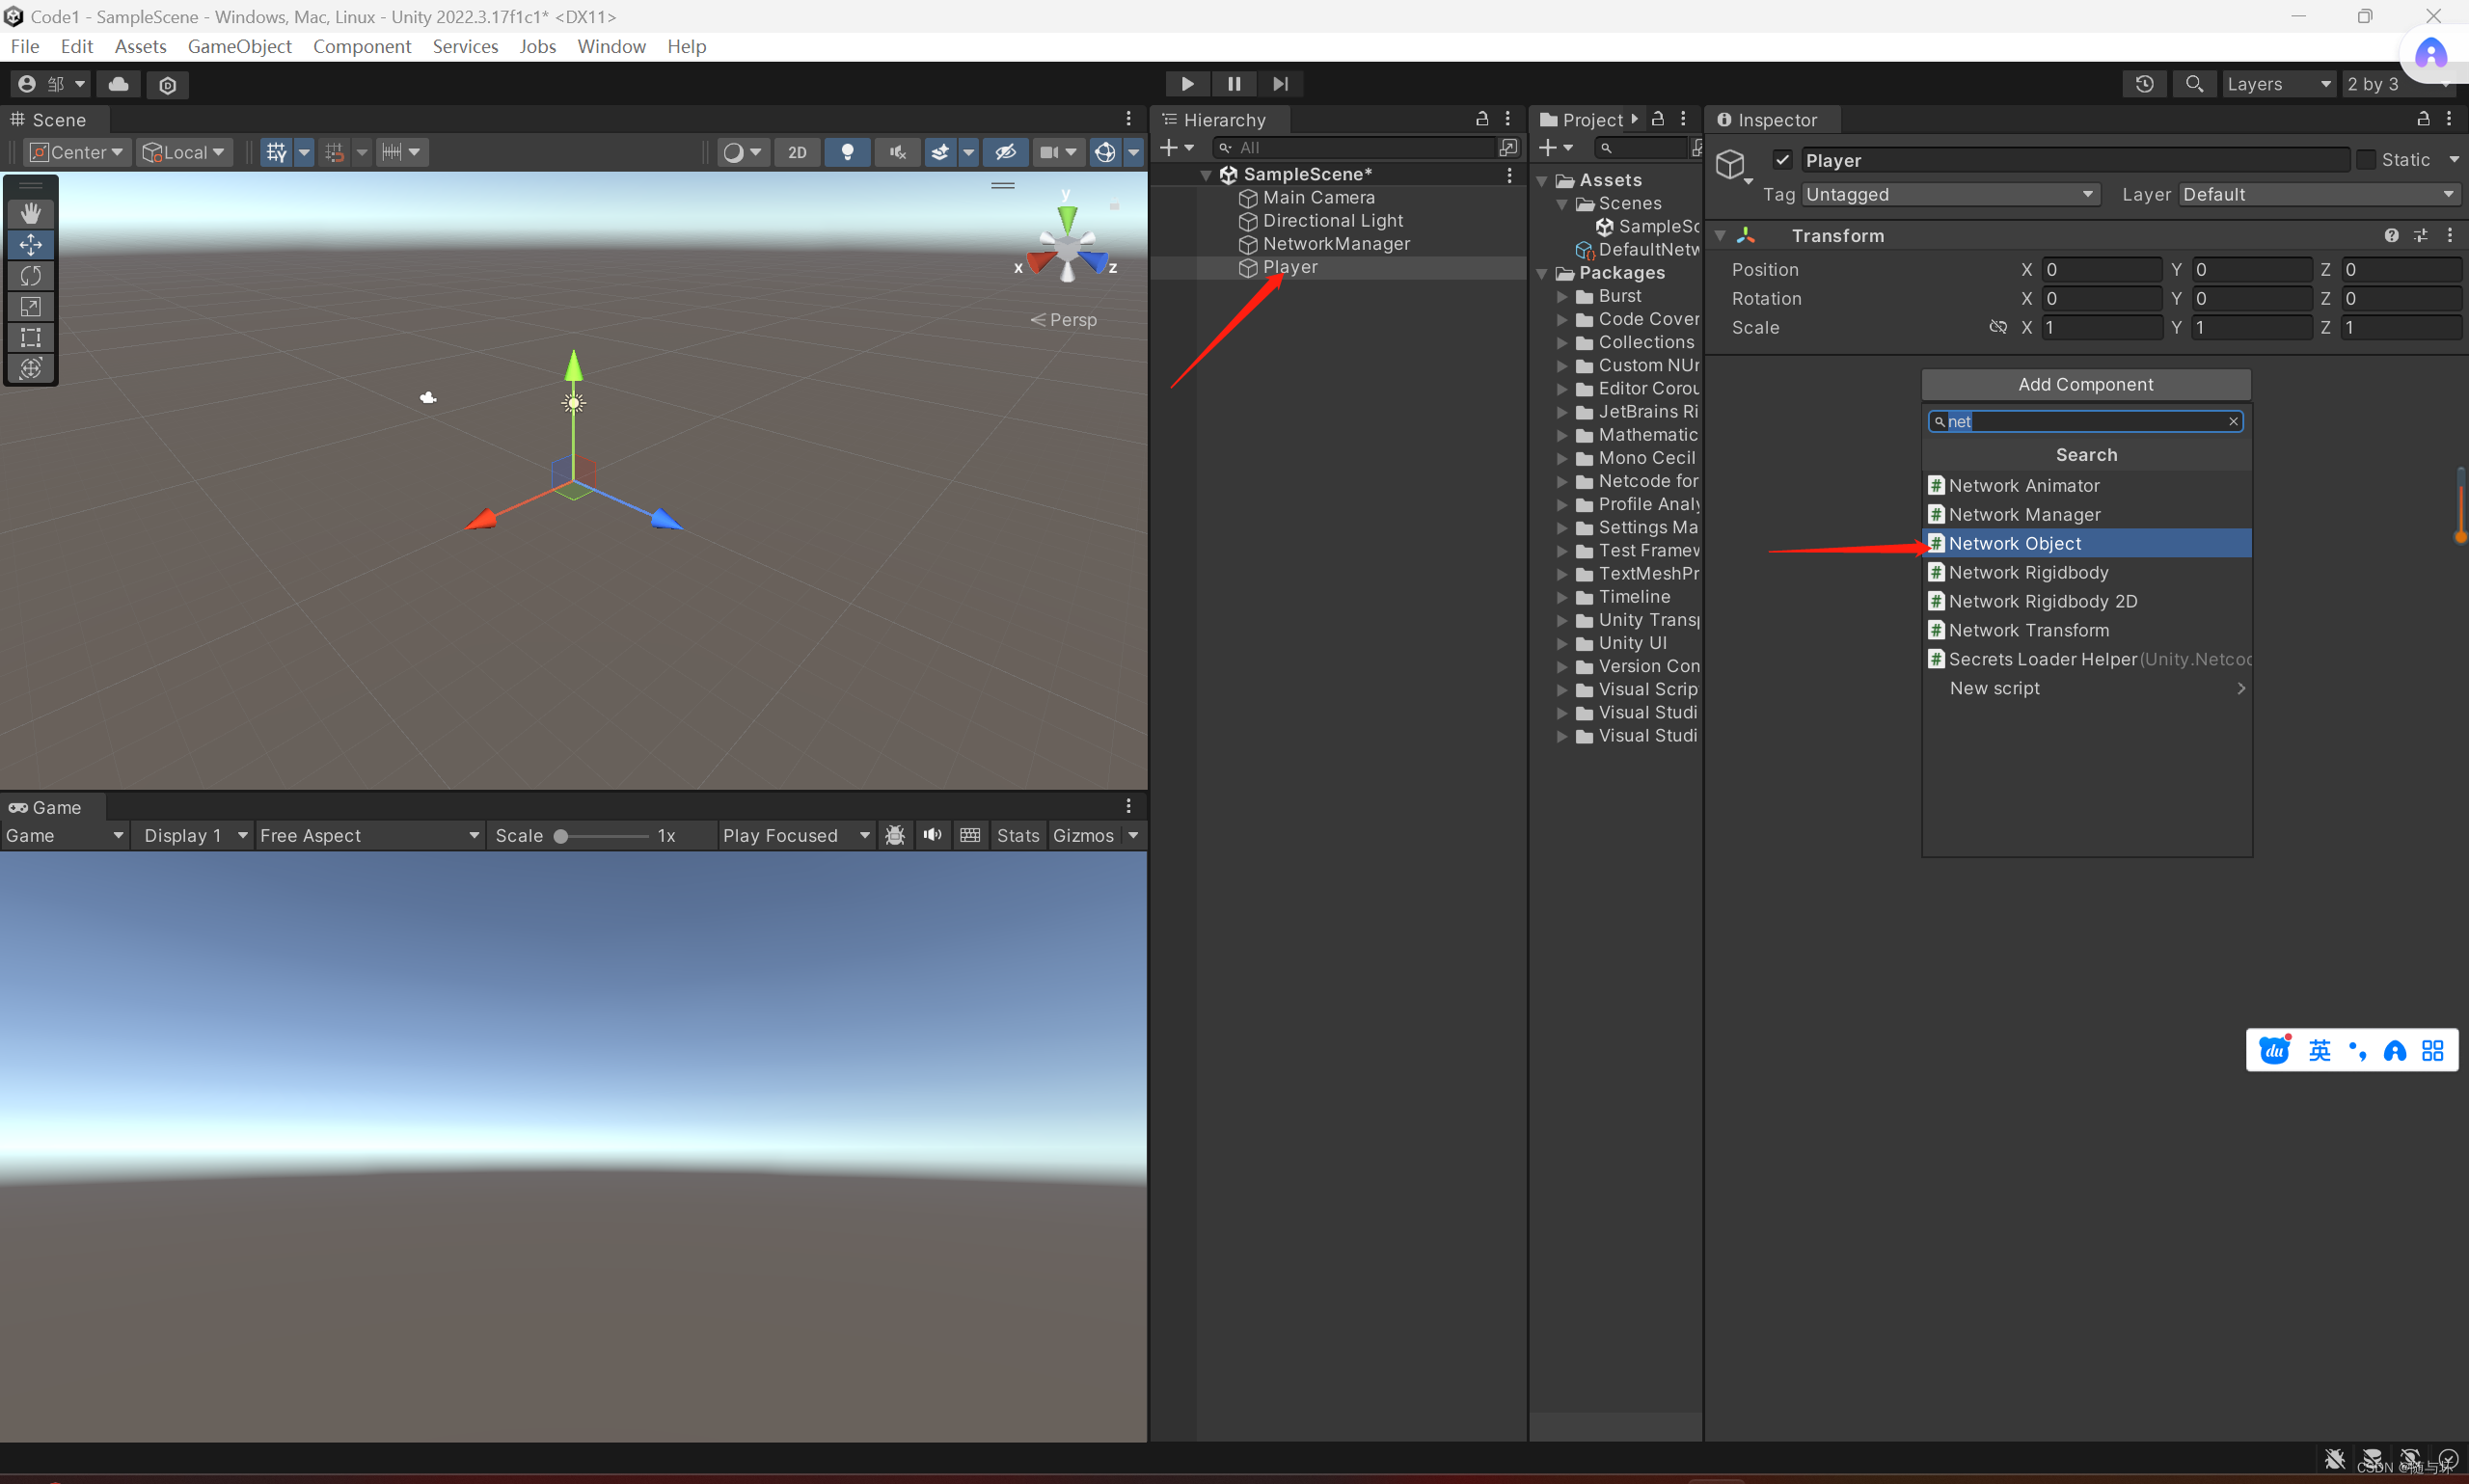The width and height of the screenshot is (2469, 1484).
Task: Disable the Player active checkbox
Action: (1784, 160)
